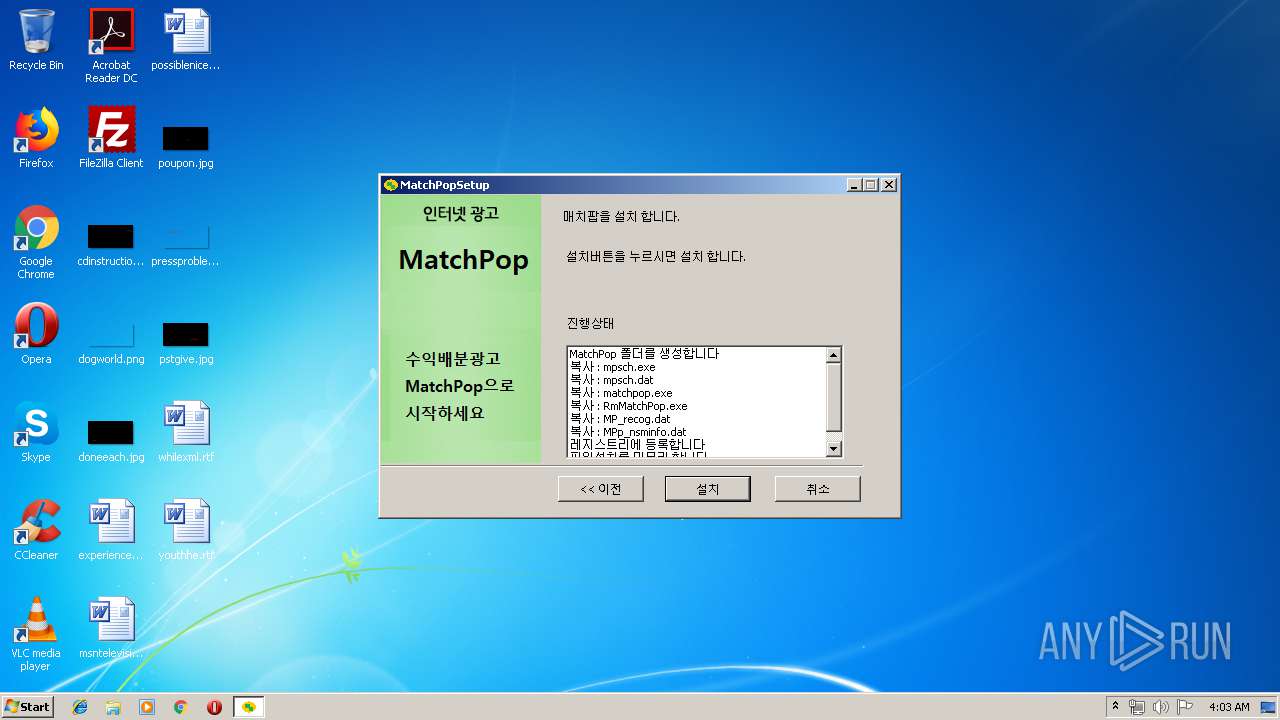Click MatchPopSetup title bar app icon
Image resolution: width=1280 pixels, height=720 pixels.
pos(391,185)
